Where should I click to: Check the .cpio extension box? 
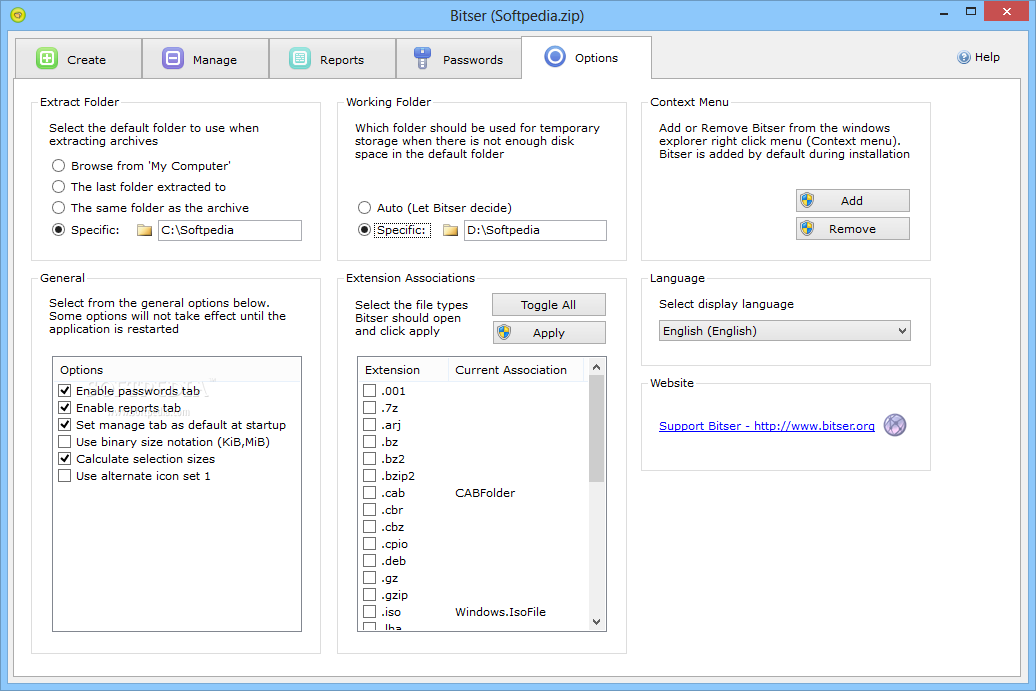(370, 544)
